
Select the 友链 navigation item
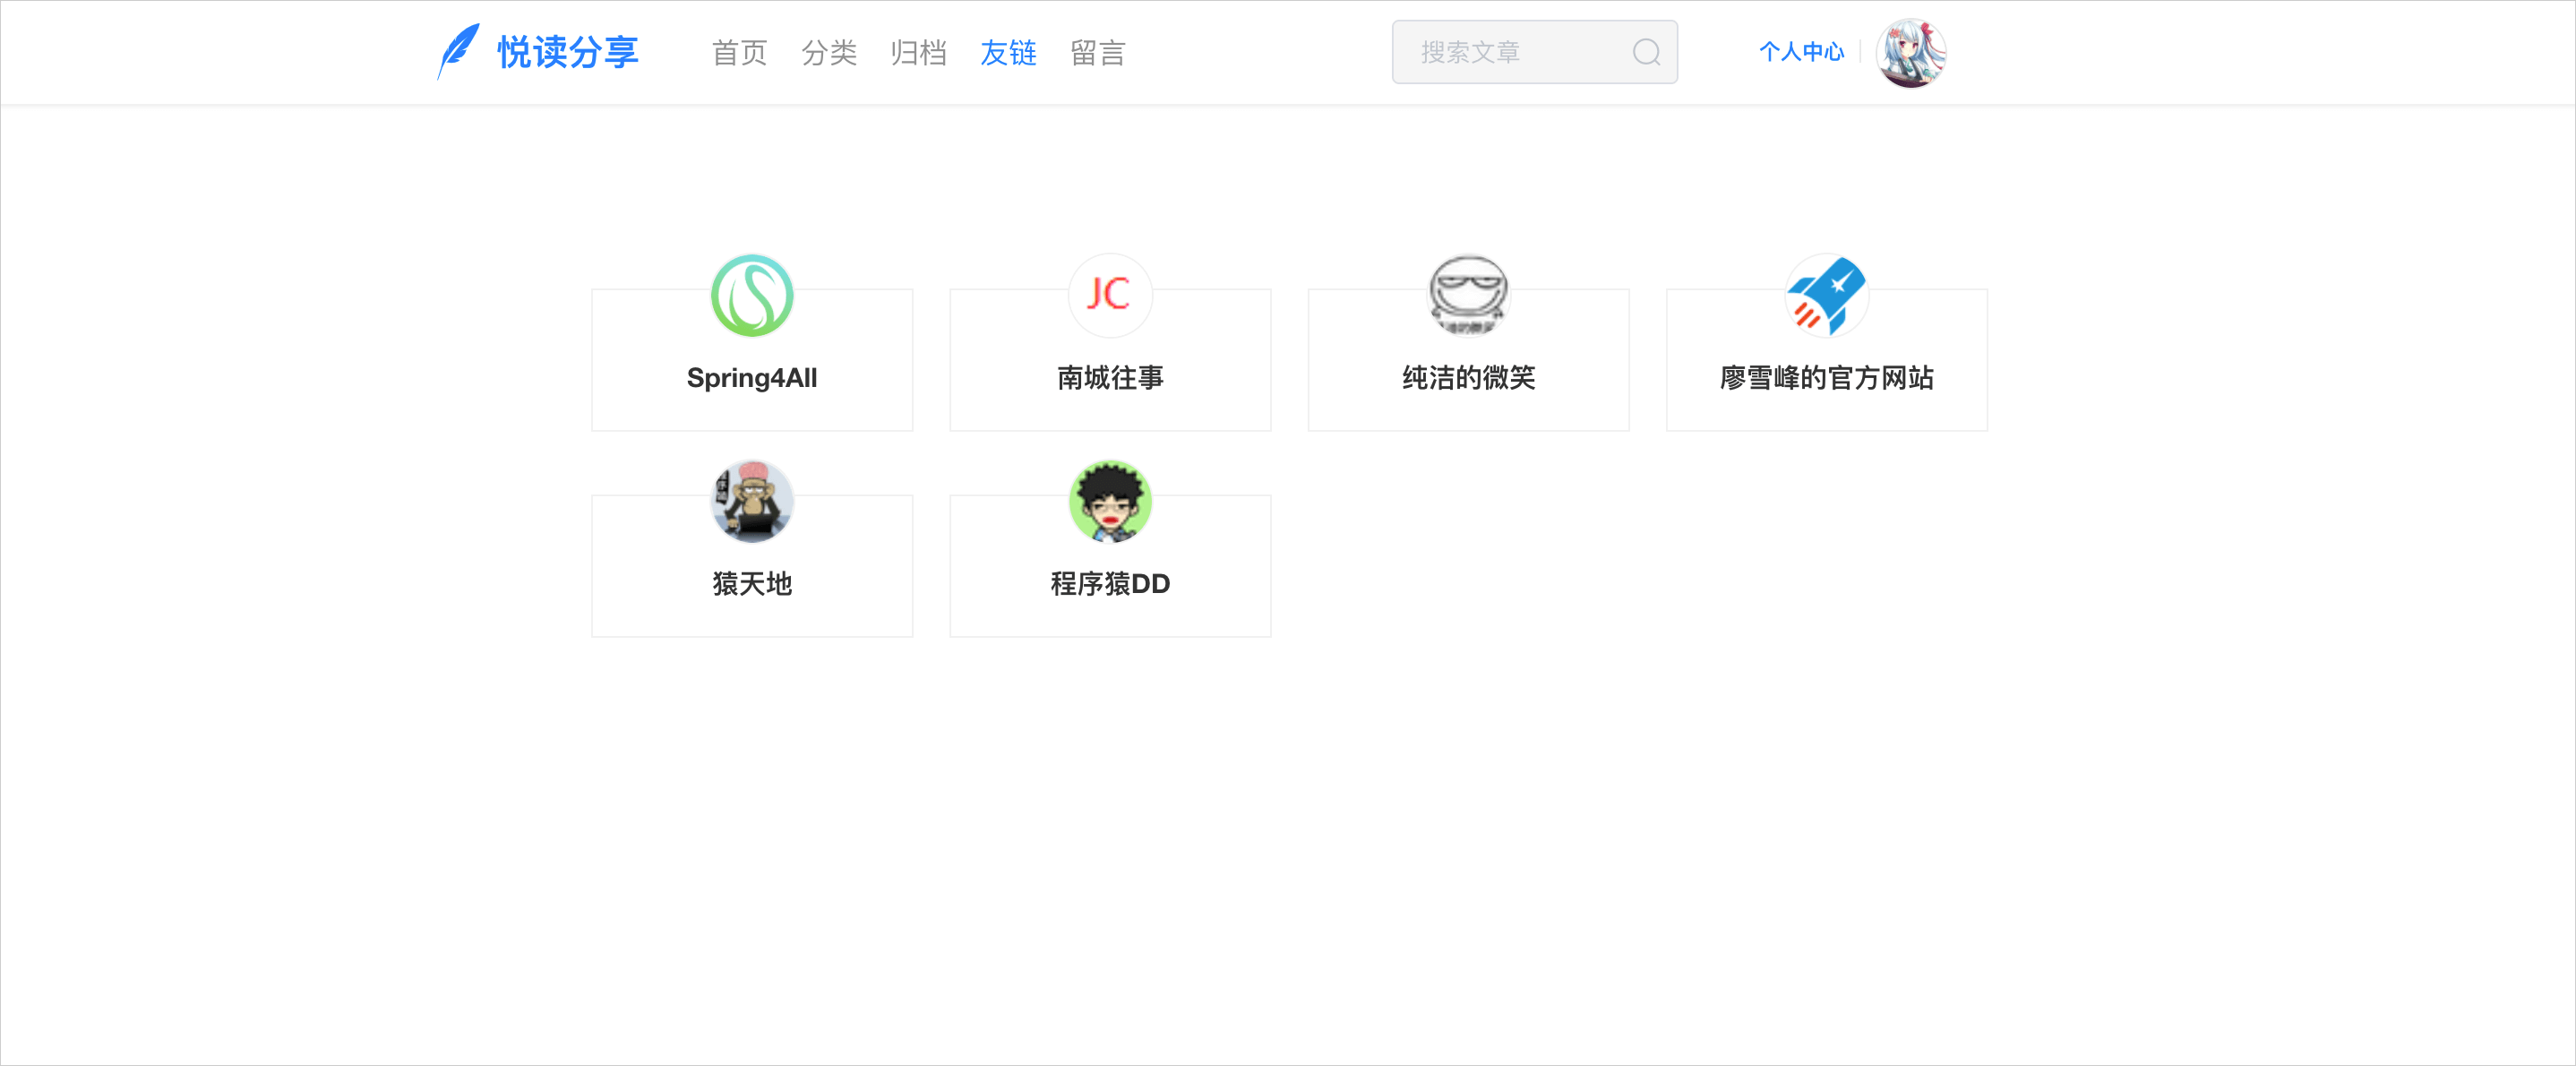(x=1008, y=53)
